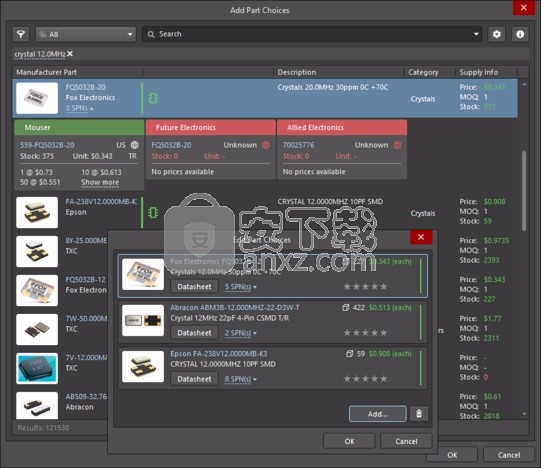Image resolution: width=544 pixels, height=469 pixels.
Task: Click the $0.908 price of Epson FA-238V row
Action: (x=495, y=202)
